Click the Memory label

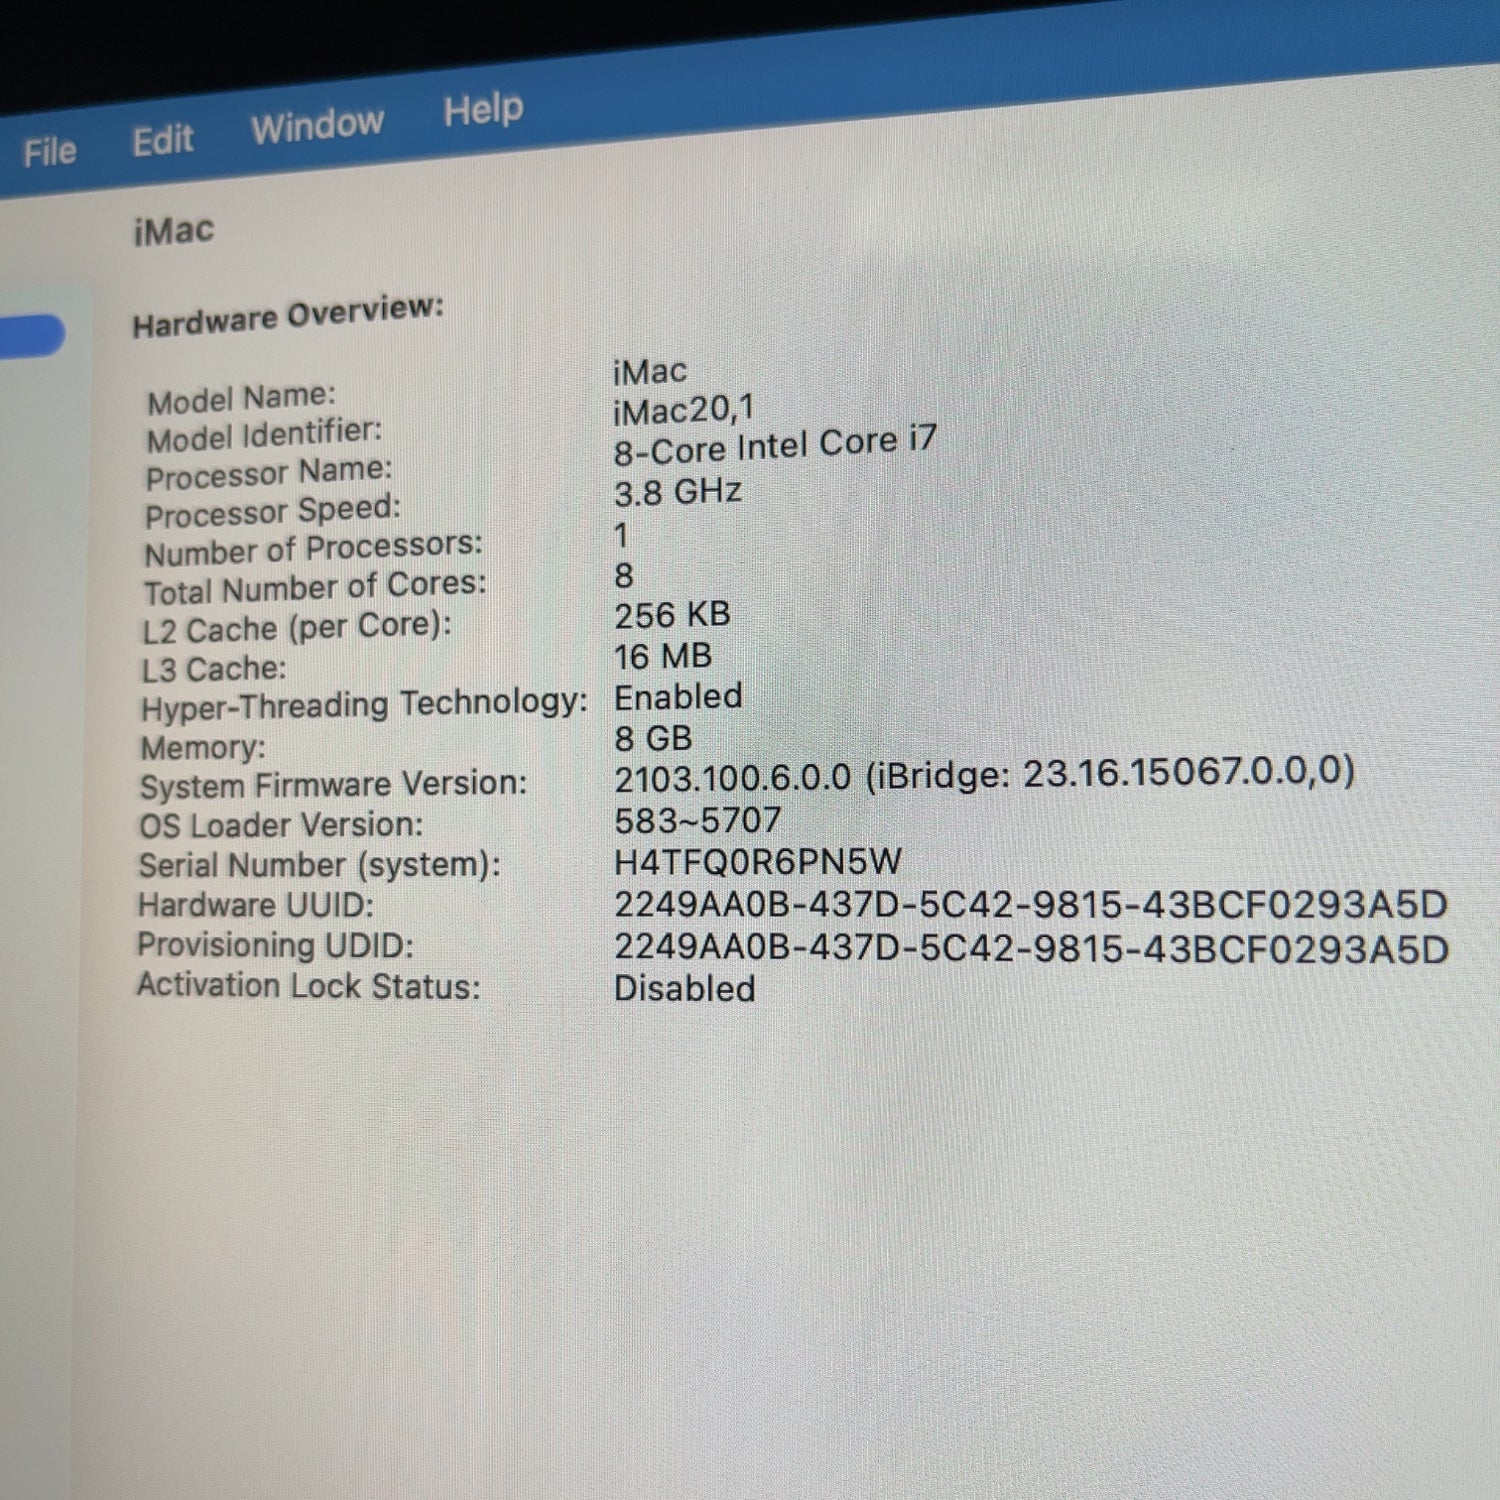click(203, 747)
